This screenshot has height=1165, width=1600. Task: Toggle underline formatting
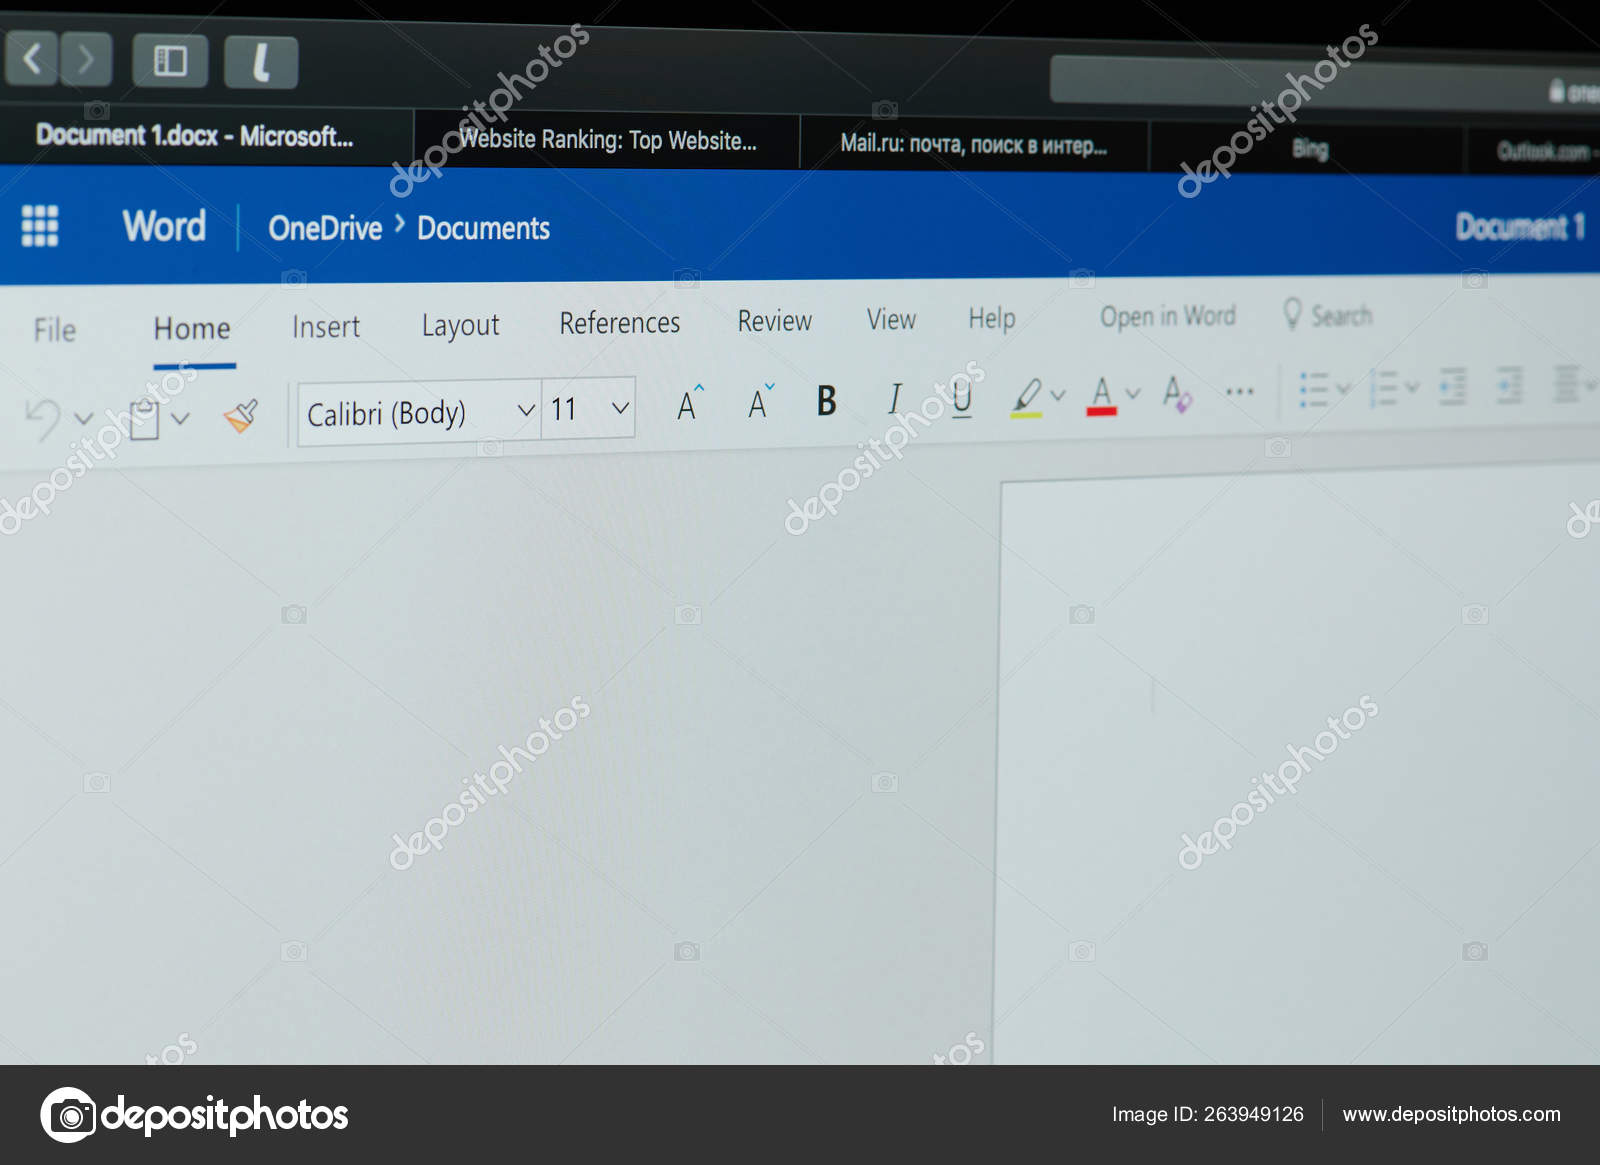coord(962,398)
